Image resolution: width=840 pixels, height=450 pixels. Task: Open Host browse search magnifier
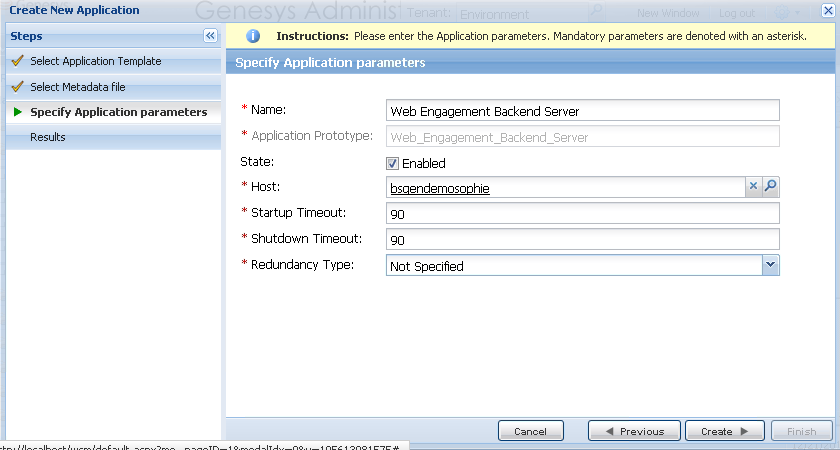click(771, 187)
